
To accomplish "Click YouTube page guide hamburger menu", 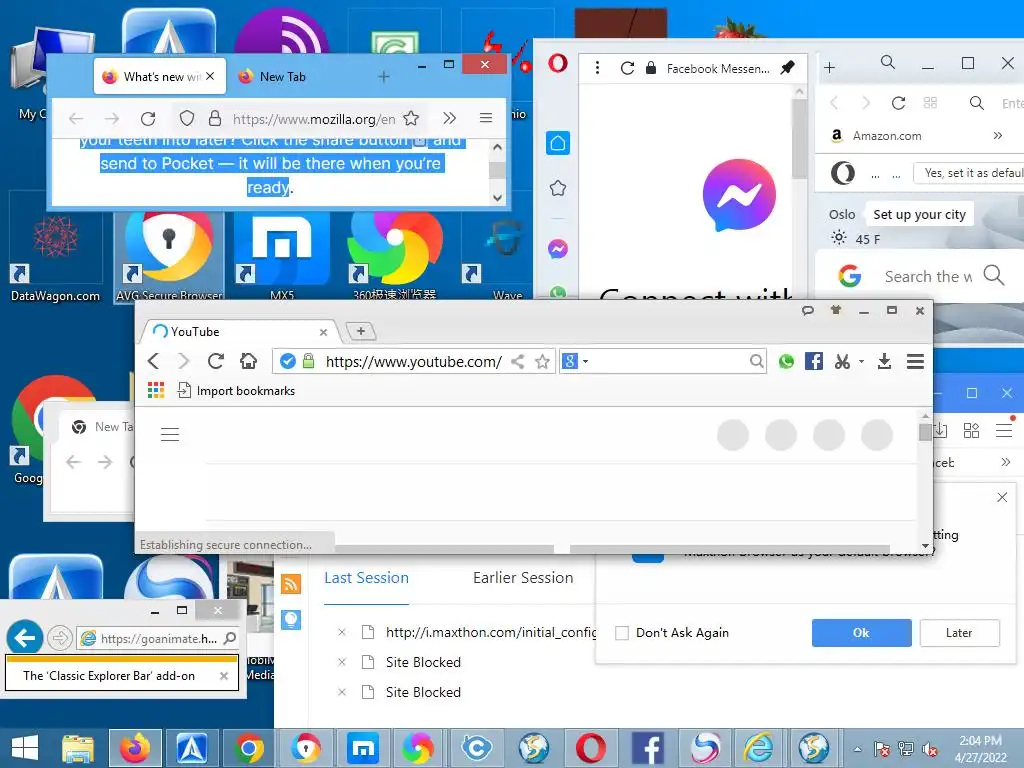I will [x=170, y=434].
